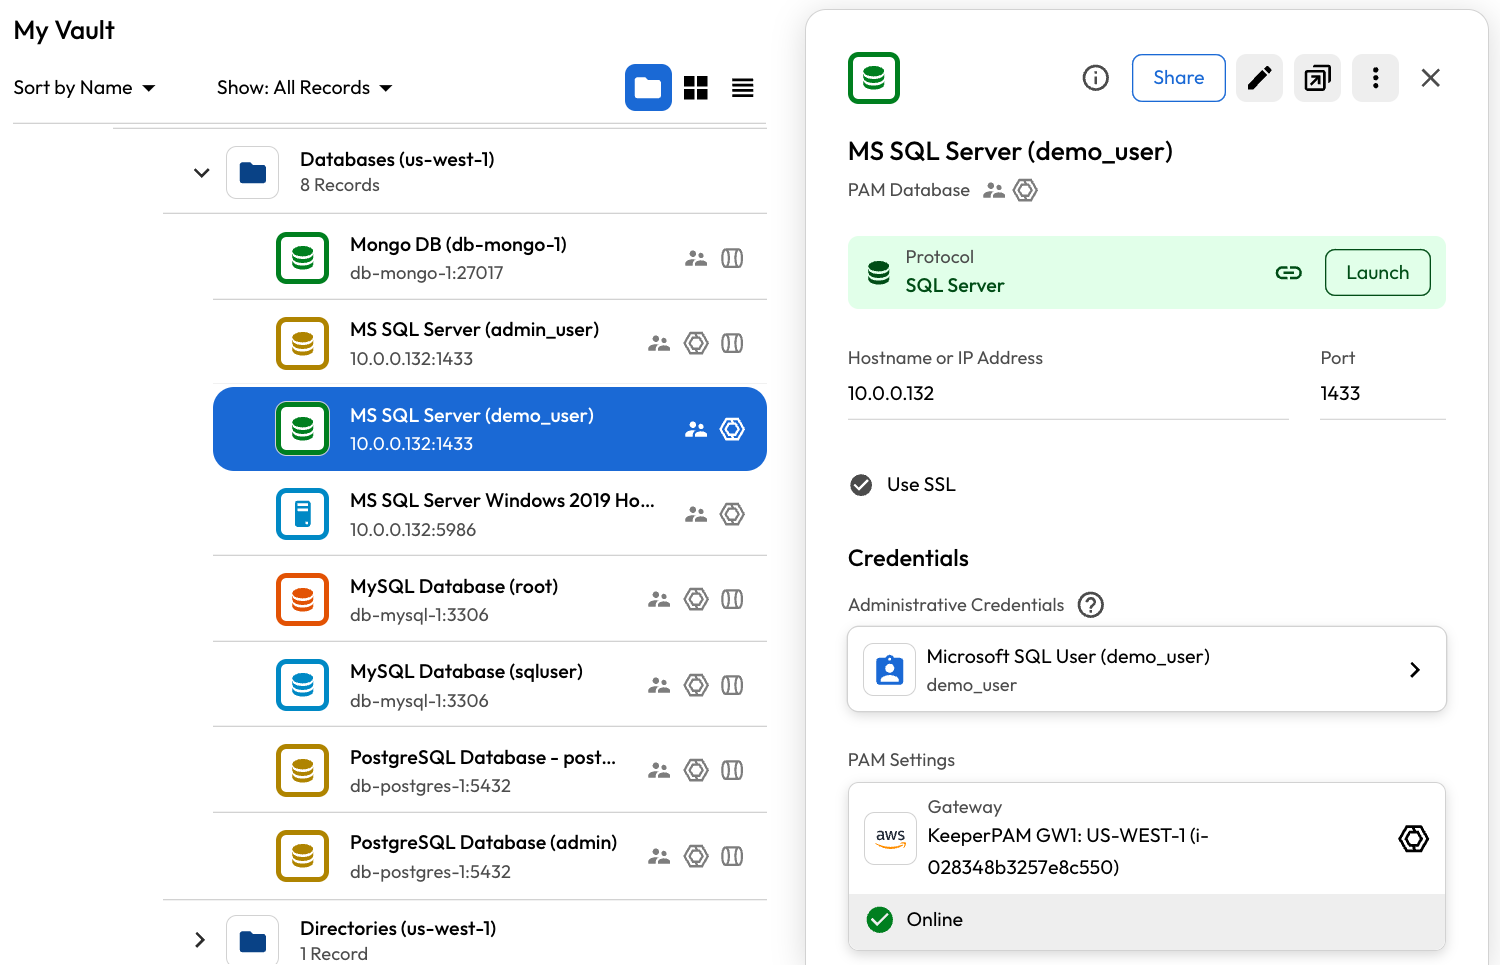
Task: Open the Sort by Name dropdown
Action: click(84, 88)
